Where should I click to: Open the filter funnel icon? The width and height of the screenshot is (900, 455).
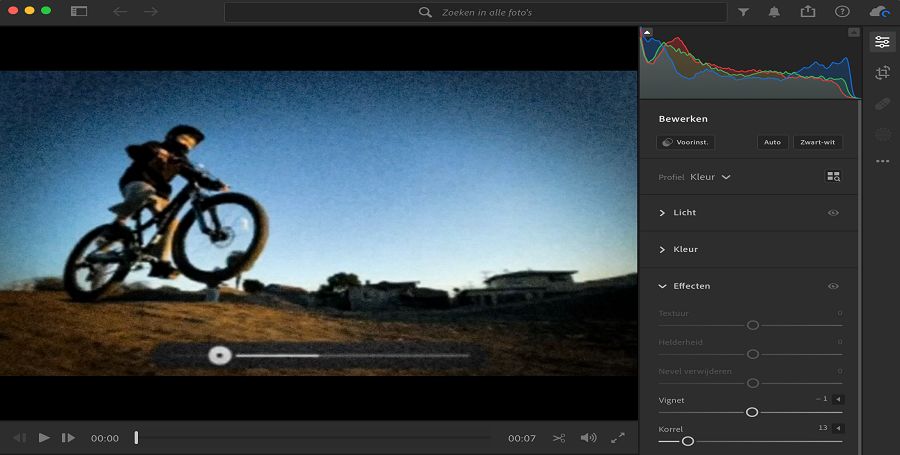[743, 11]
